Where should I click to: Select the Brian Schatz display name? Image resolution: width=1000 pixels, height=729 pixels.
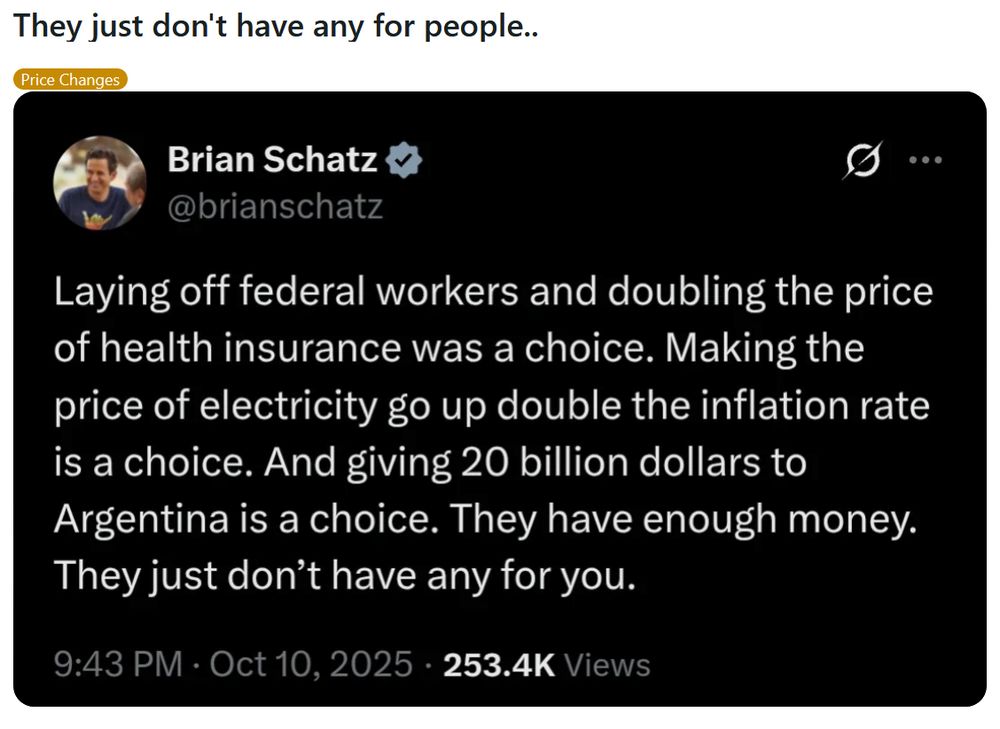click(x=272, y=159)
